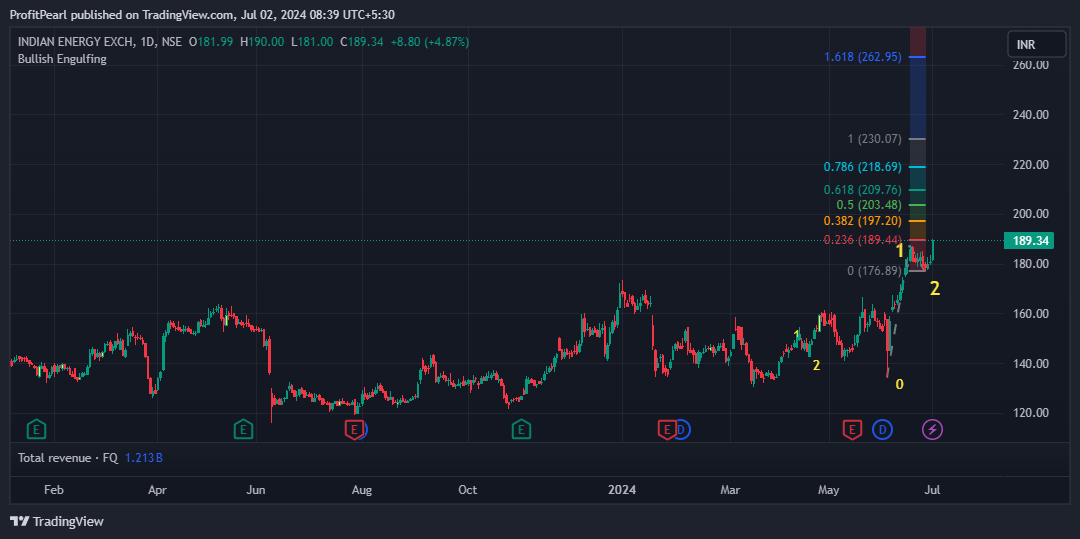Screen dimensions: 1080x539
Task: Click the Total revenue · FQ label
Action: [x=68, y=457]
